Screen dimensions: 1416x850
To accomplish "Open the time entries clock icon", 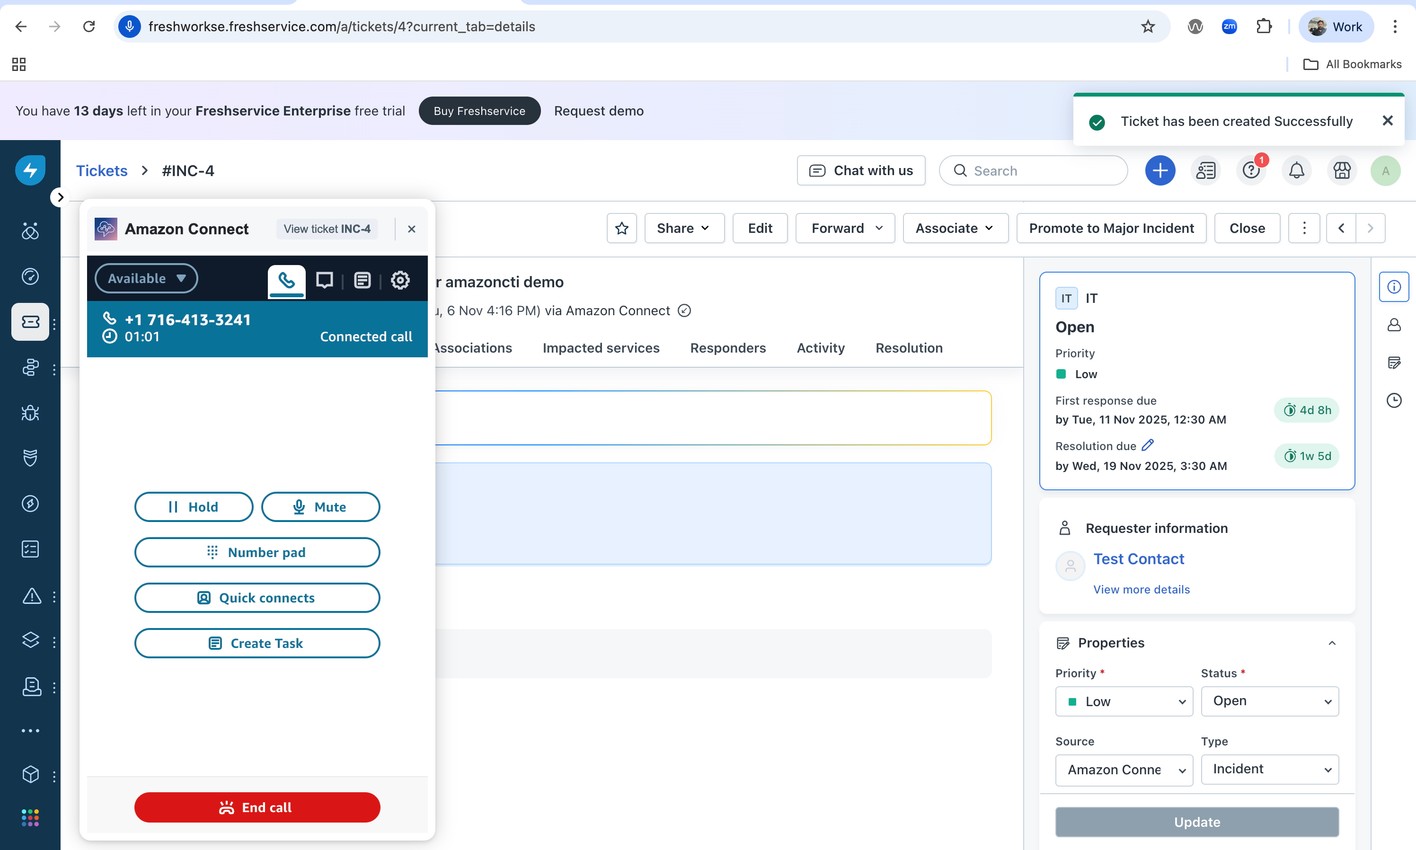I will [1393, 400].
